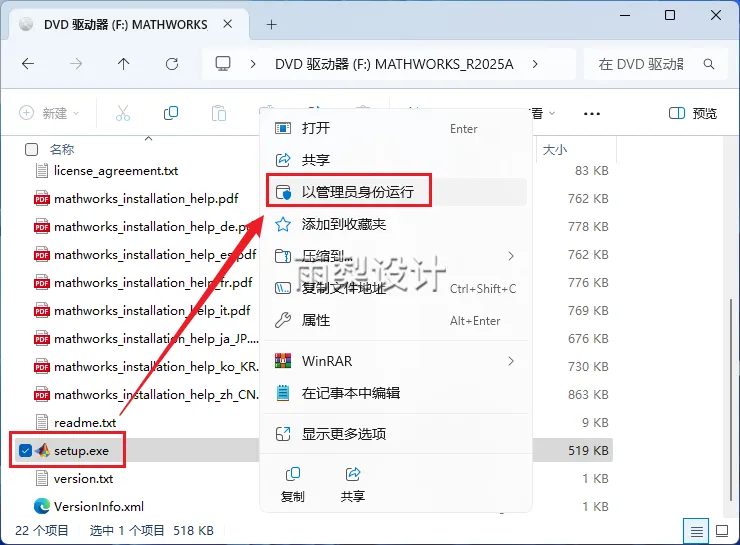Viewport: 740px width, 545px height.
Task: Expand chevron after the PC icon in address bar
Action: 253,64
